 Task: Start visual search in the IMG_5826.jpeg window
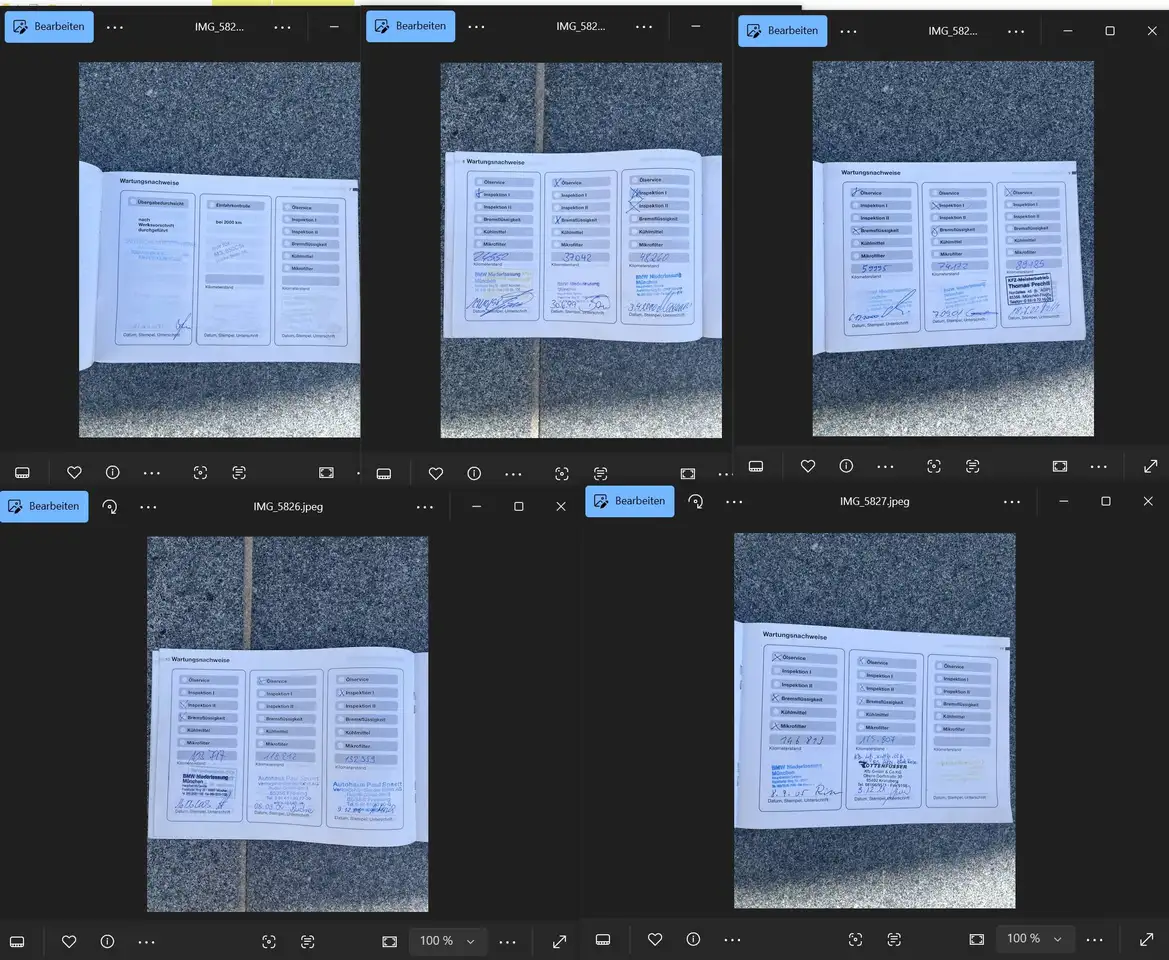pos(269,941)
